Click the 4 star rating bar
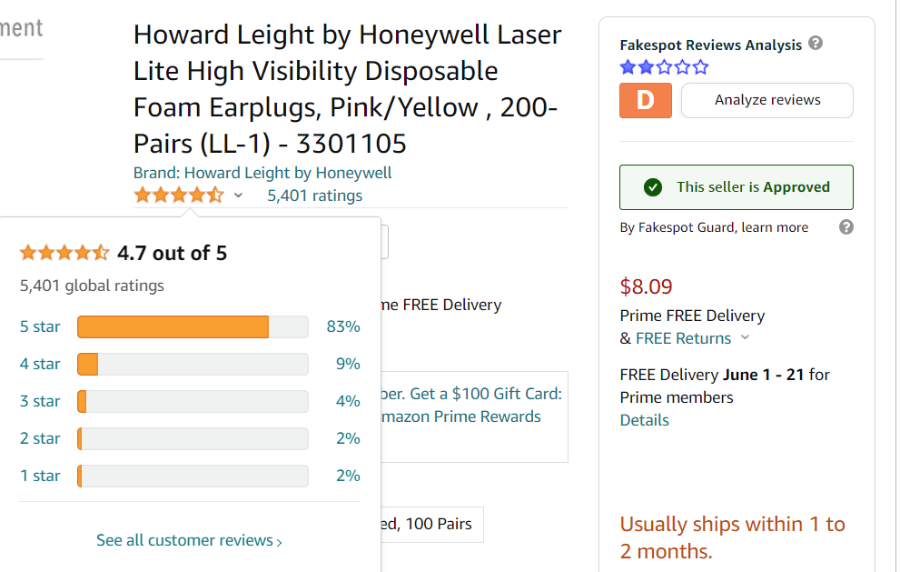Image resolution: width=900 pixels, height=572 pixels. [x=192, y=364]
